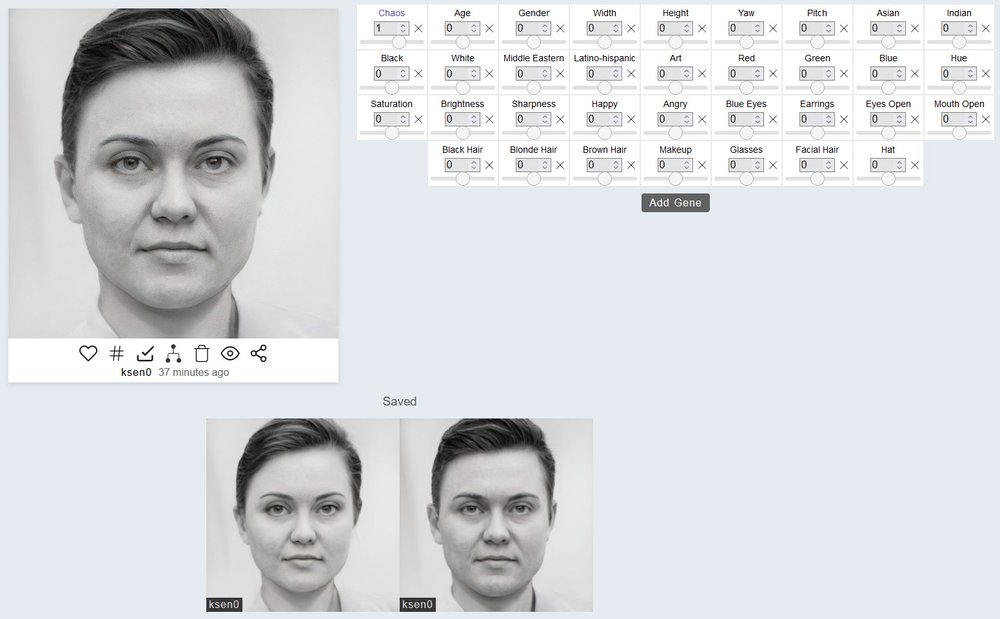1000x619 pixels.
Task: Click the checkmark select icon
Action: click(x=145, y=353)
